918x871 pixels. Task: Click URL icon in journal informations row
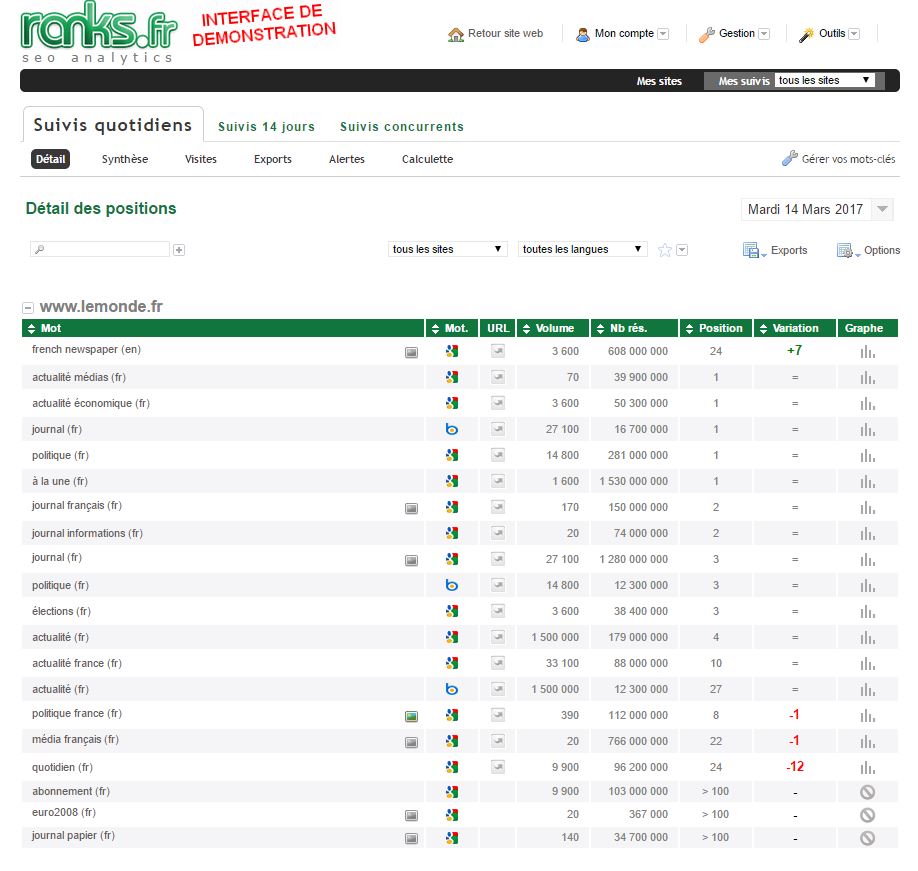tap(498, 533)
